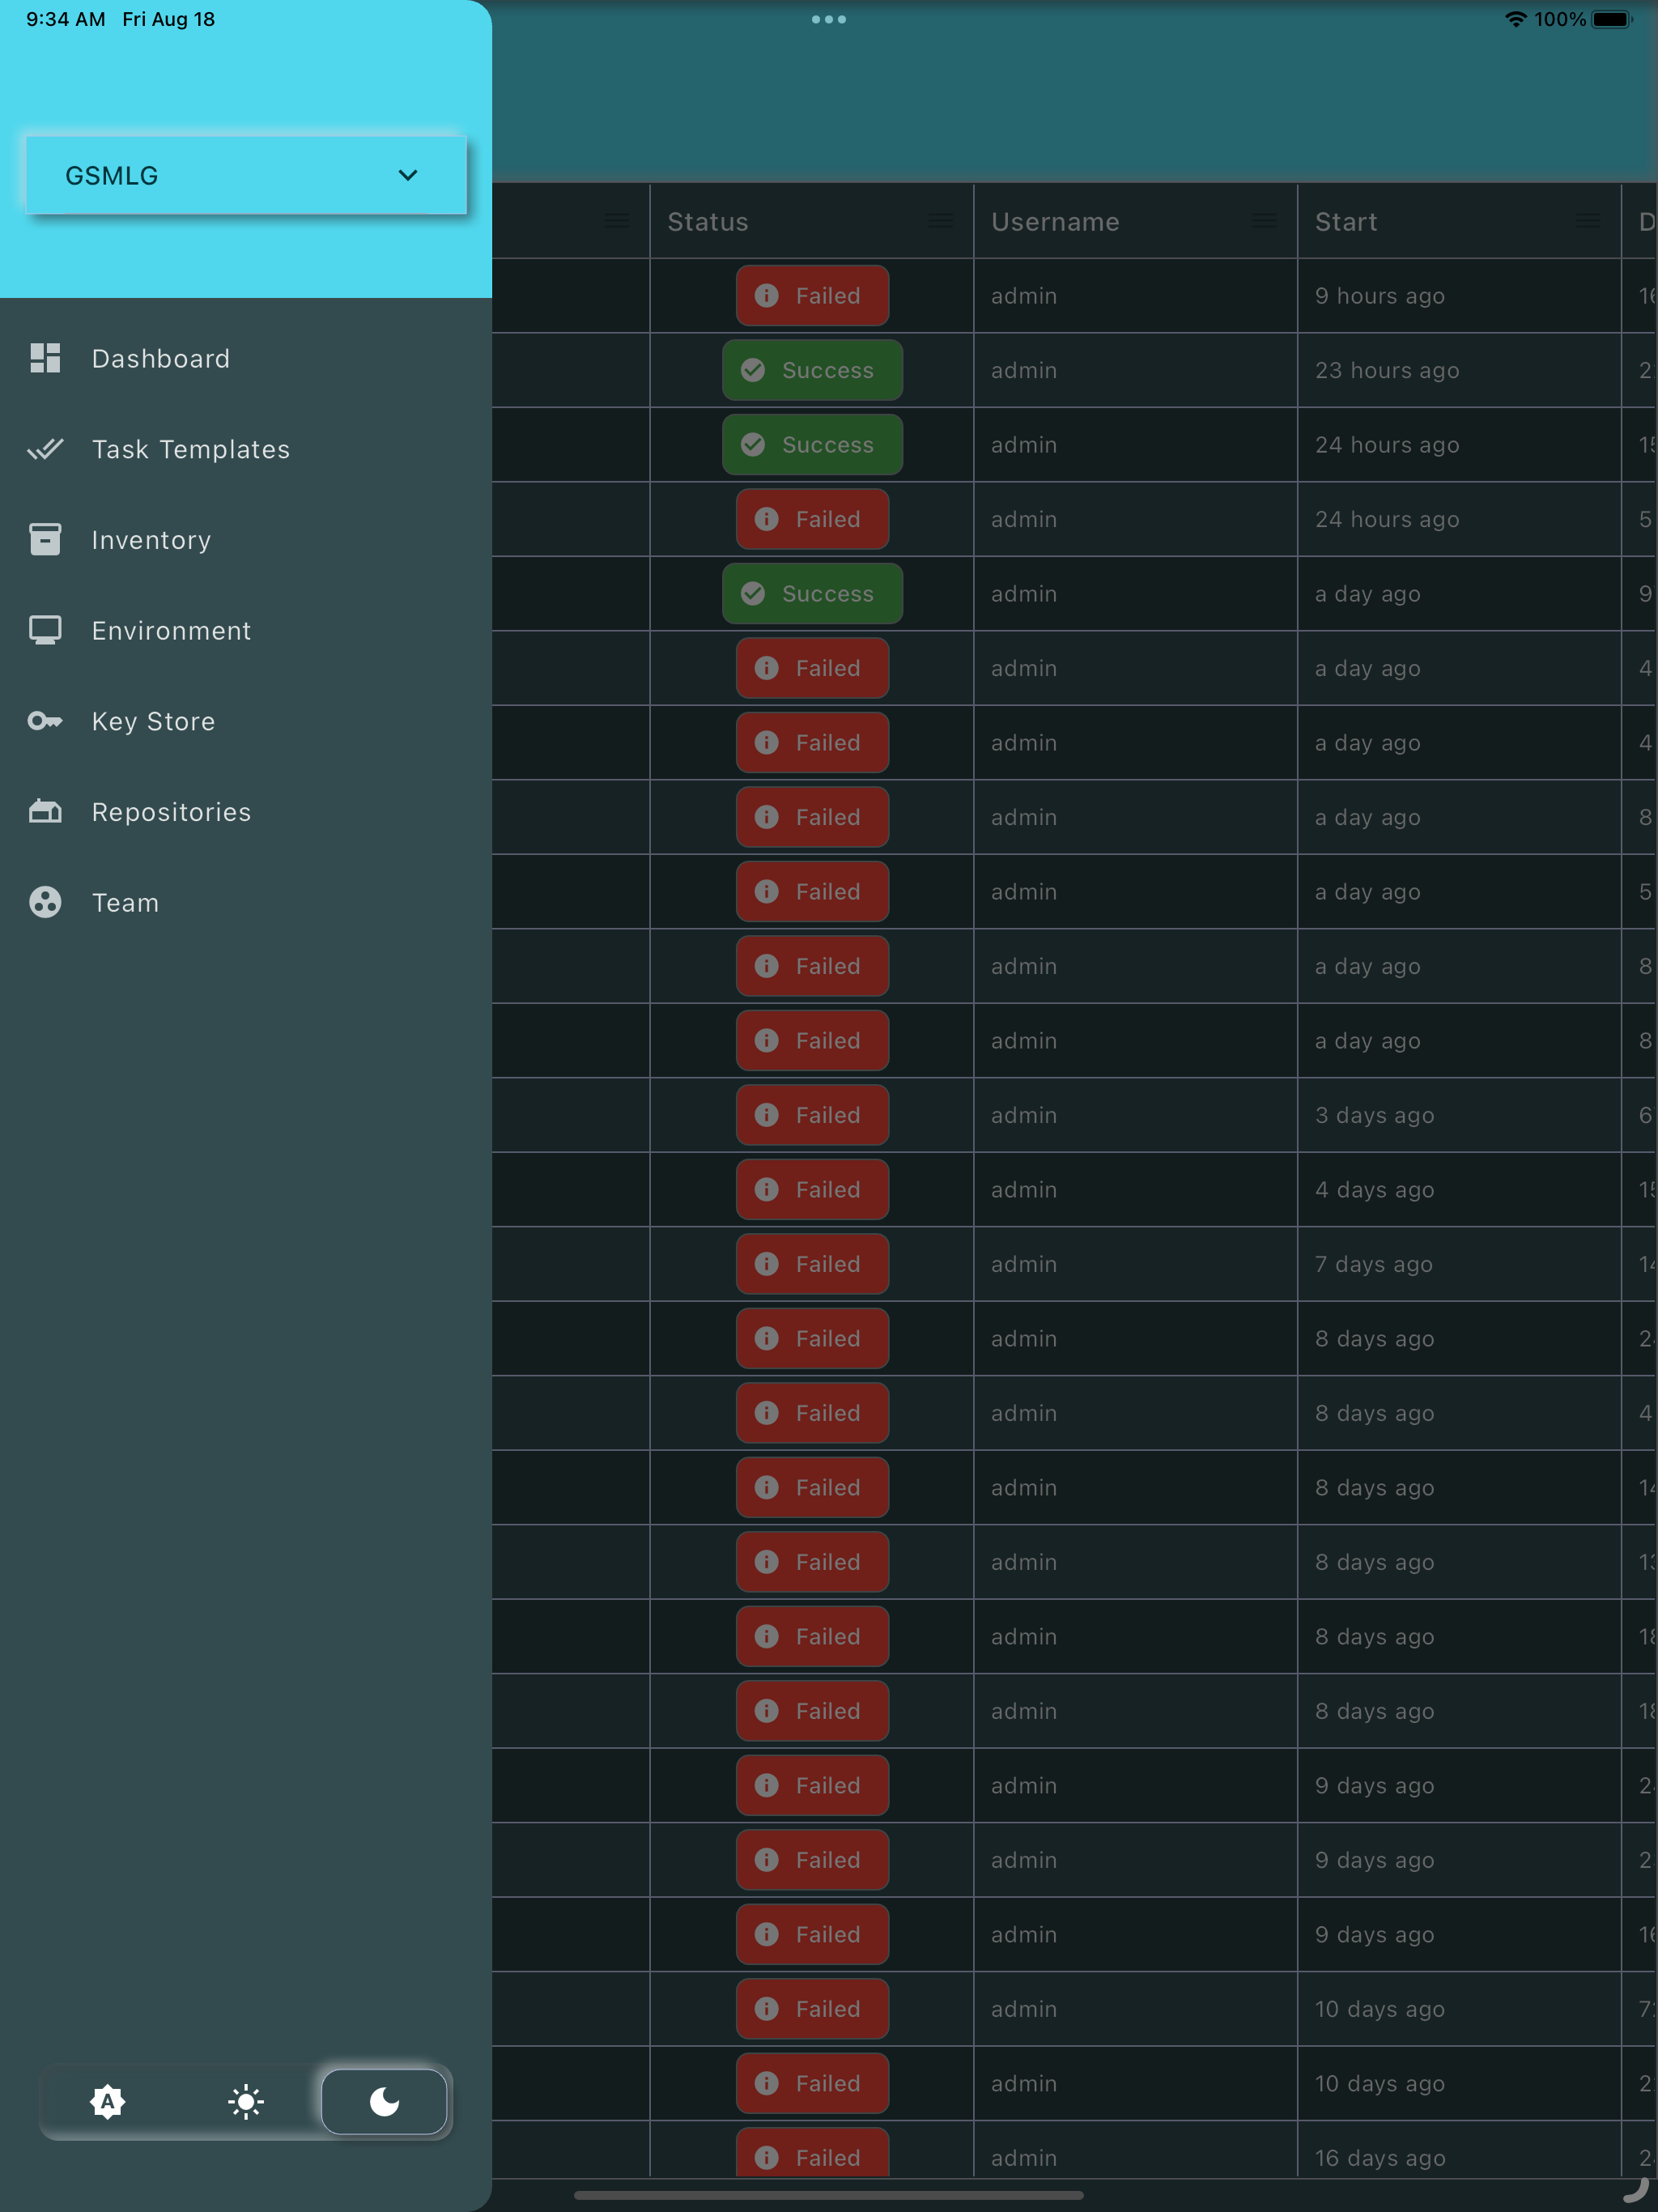Click the Inventory archive box icon
This screenshot has width=1658, height=2212.
click(45, 540)
